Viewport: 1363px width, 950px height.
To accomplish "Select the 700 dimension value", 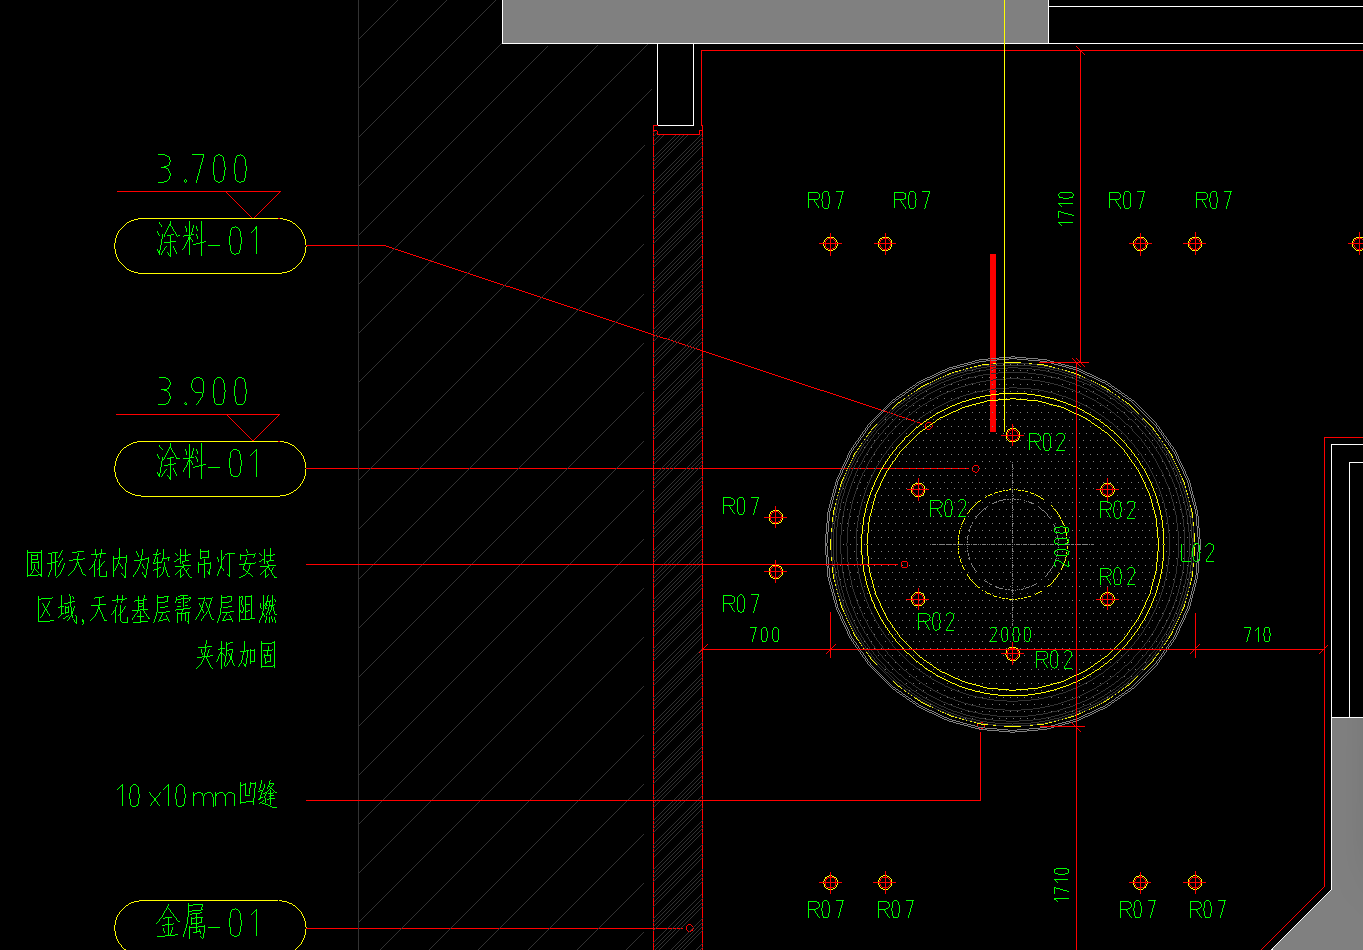I will [x=764, y=635].
